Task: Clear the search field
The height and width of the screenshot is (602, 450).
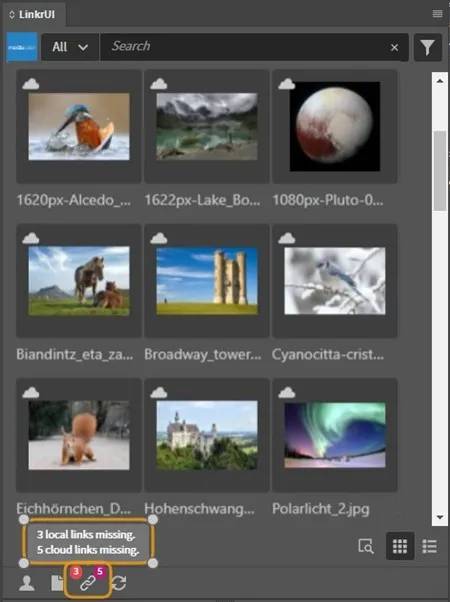Action: tap(394, 47)
